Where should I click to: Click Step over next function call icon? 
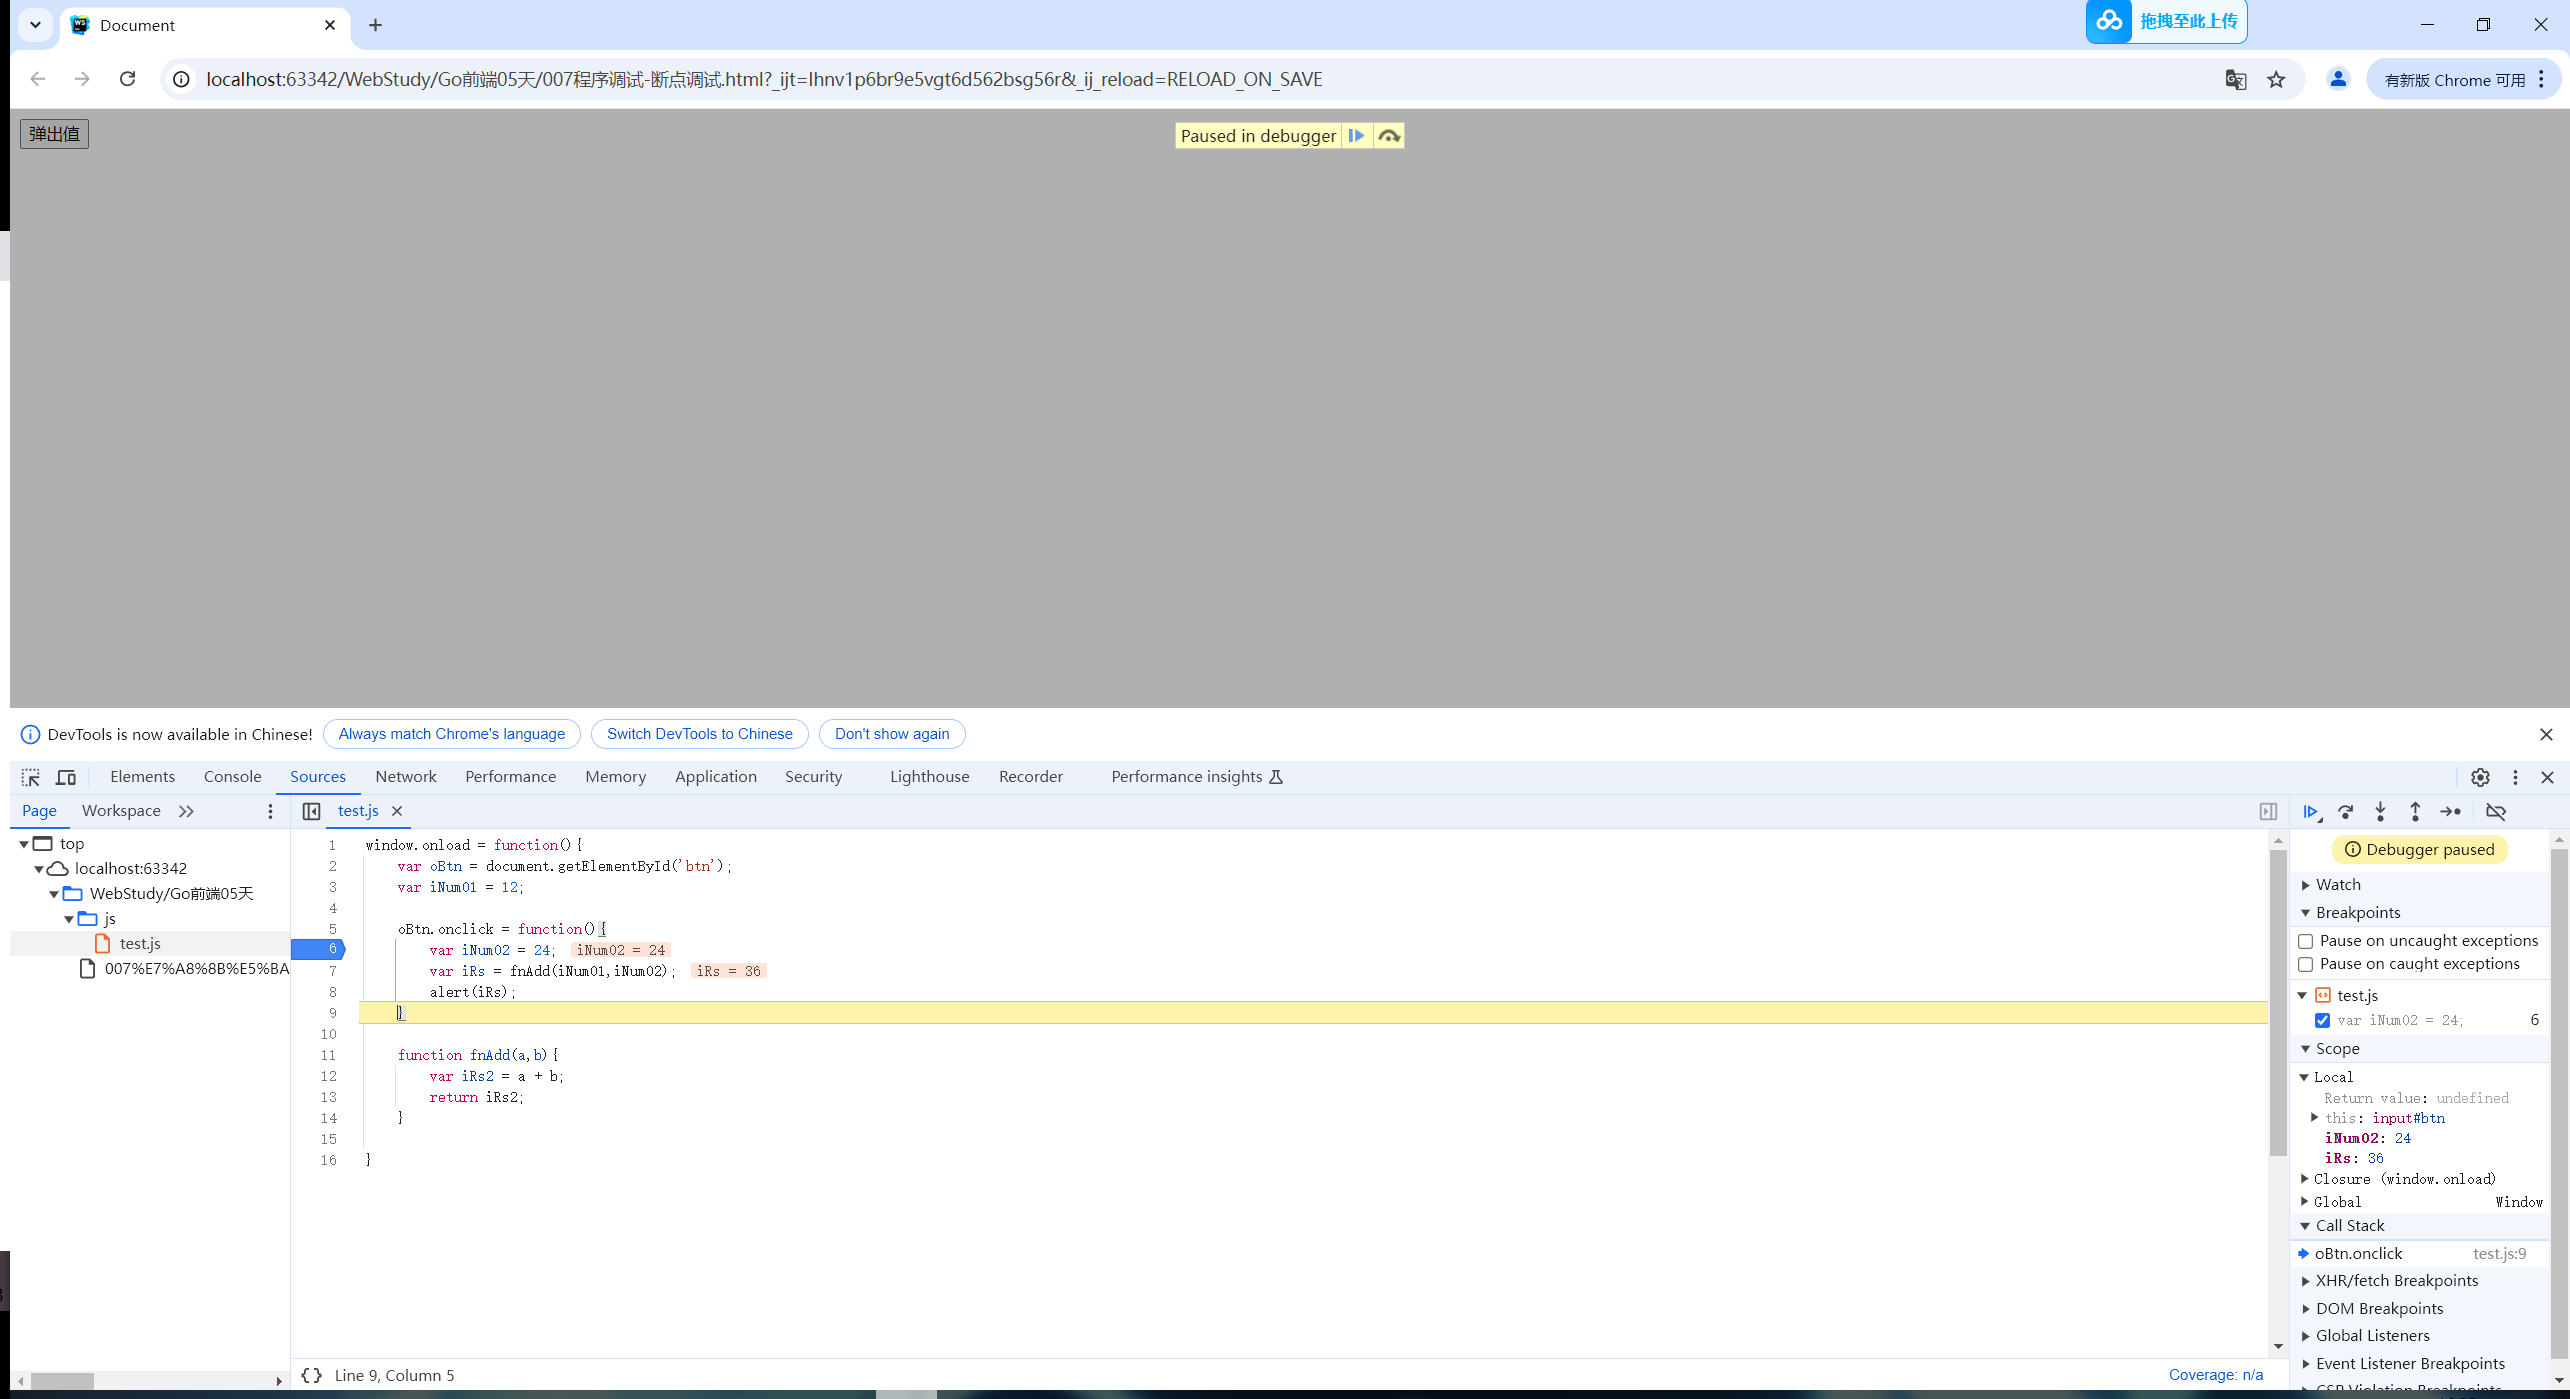[2345, 812]
